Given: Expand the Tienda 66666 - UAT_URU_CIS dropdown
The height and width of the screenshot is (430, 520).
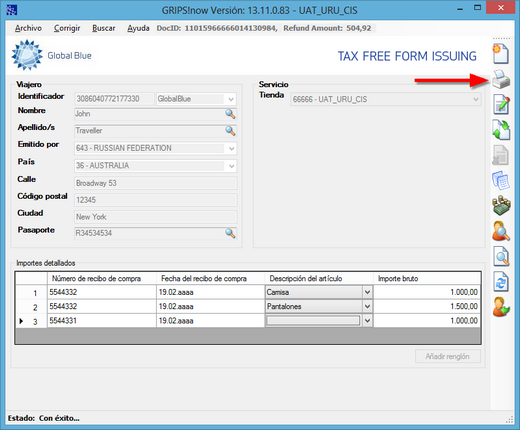Looking at the screenshot, I should [x=476, y=99].
